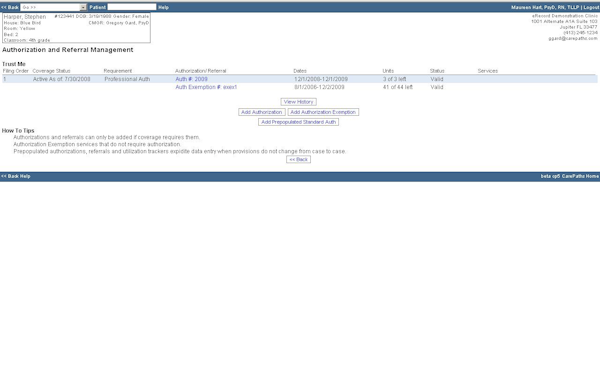The width and height of the screenshot is (600, 375).
Task: Click the Add Authorization button
Action: coord(262,112)
